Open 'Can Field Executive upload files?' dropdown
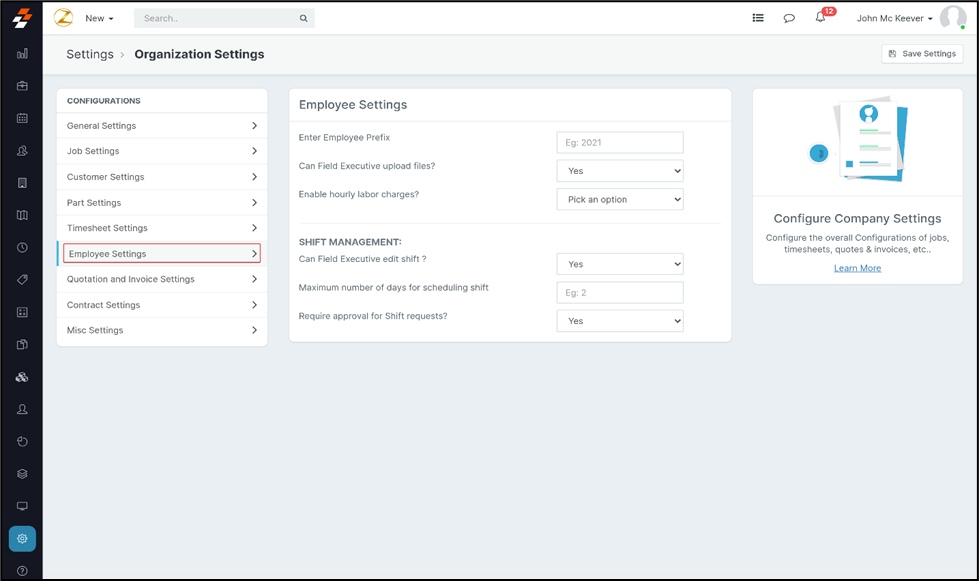Viewport: 979px width, 581px height. click(619, 171)
